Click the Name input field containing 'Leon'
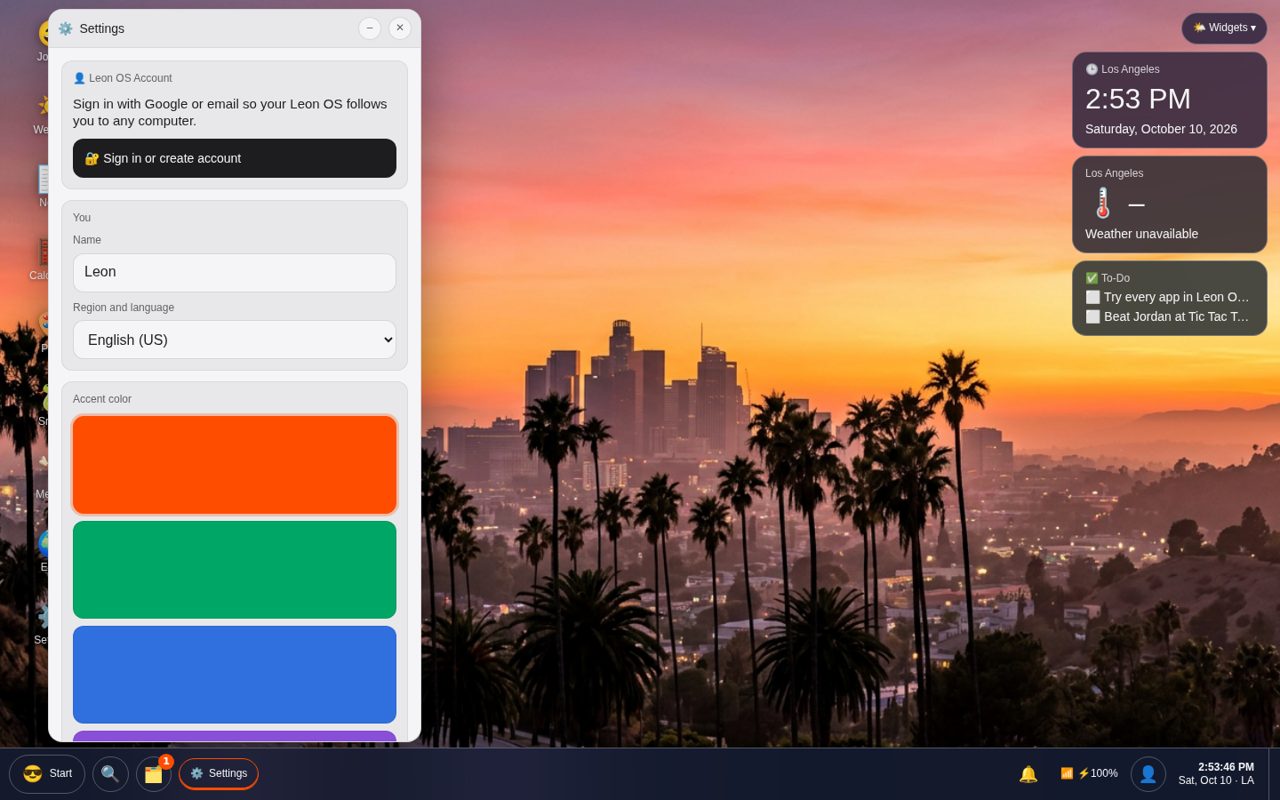Image resolution: width=1280 pixels, height=800 pixels. click(235, 272)
